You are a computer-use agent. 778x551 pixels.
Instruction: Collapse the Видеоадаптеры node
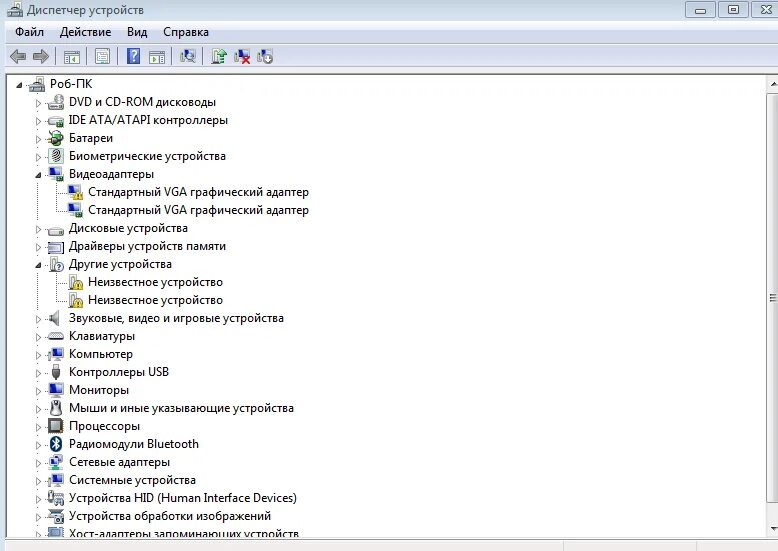(38, 175)
